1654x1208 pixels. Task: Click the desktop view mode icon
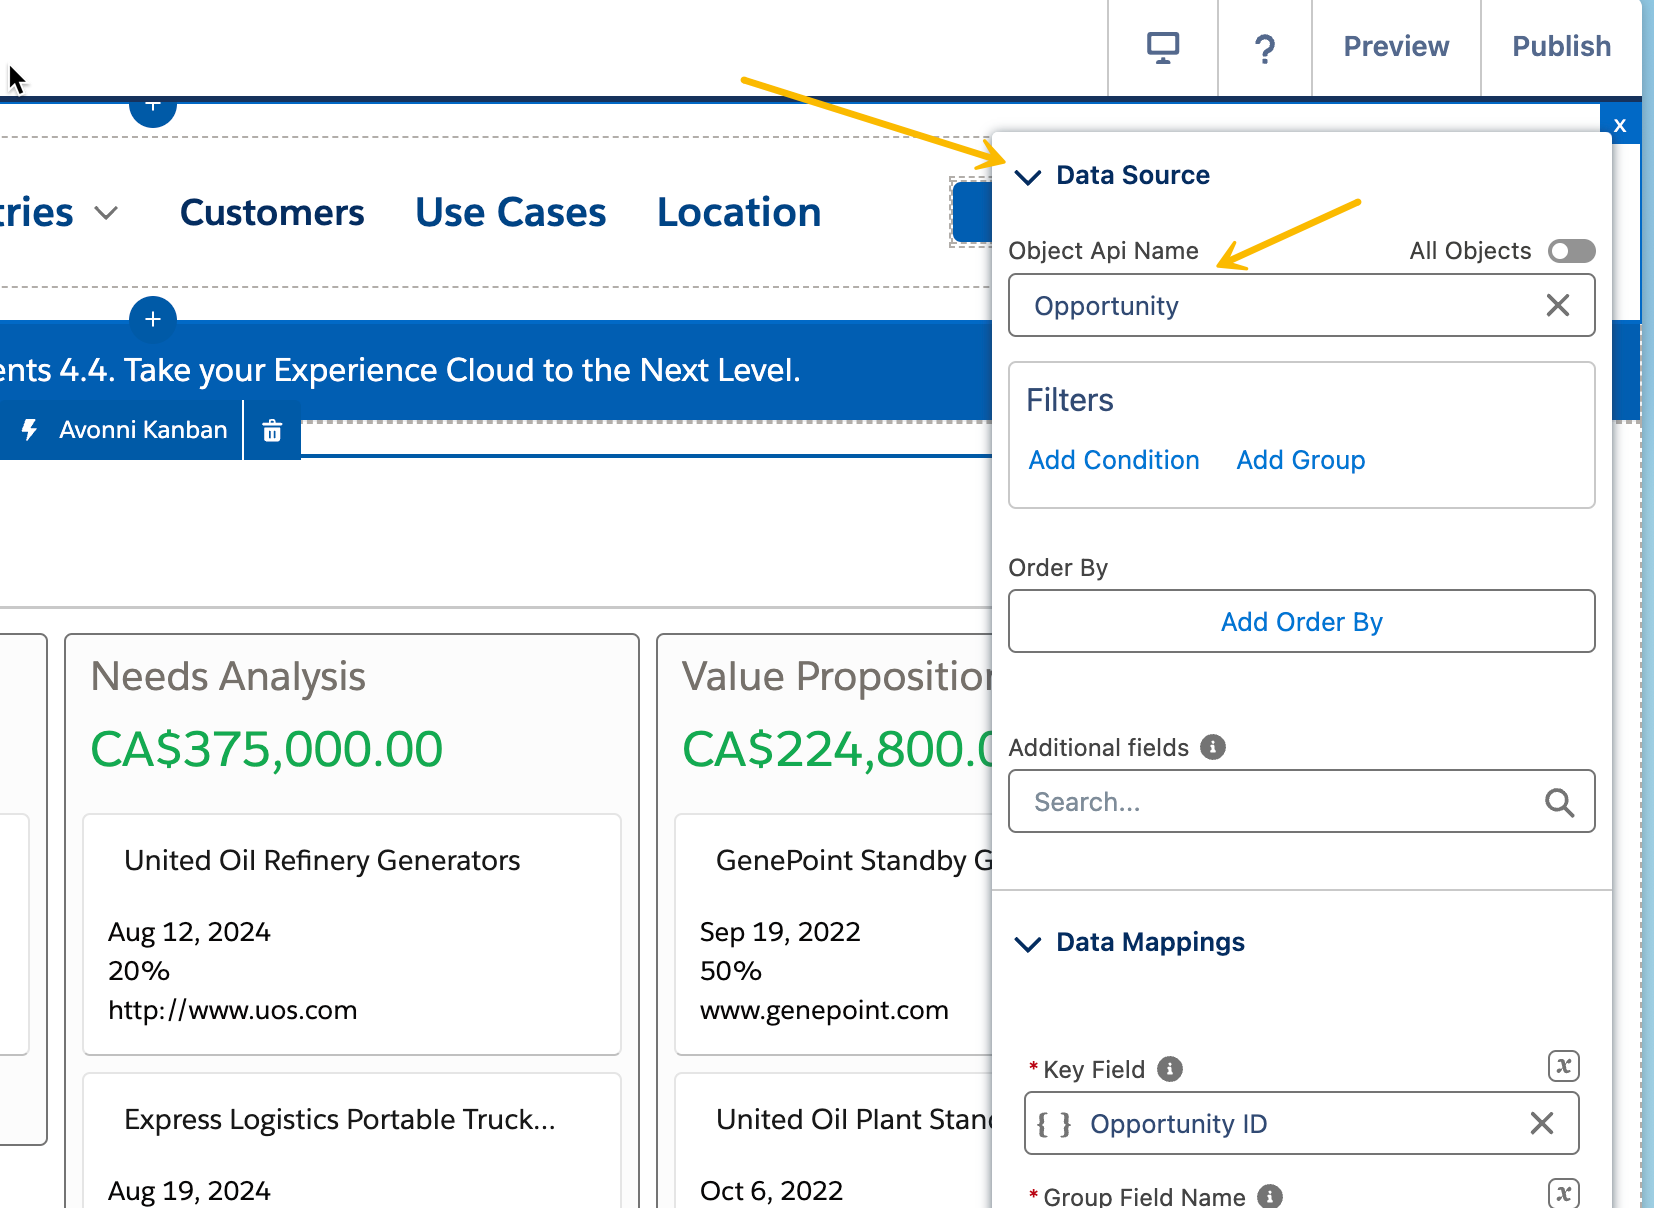coord(1162,47)
